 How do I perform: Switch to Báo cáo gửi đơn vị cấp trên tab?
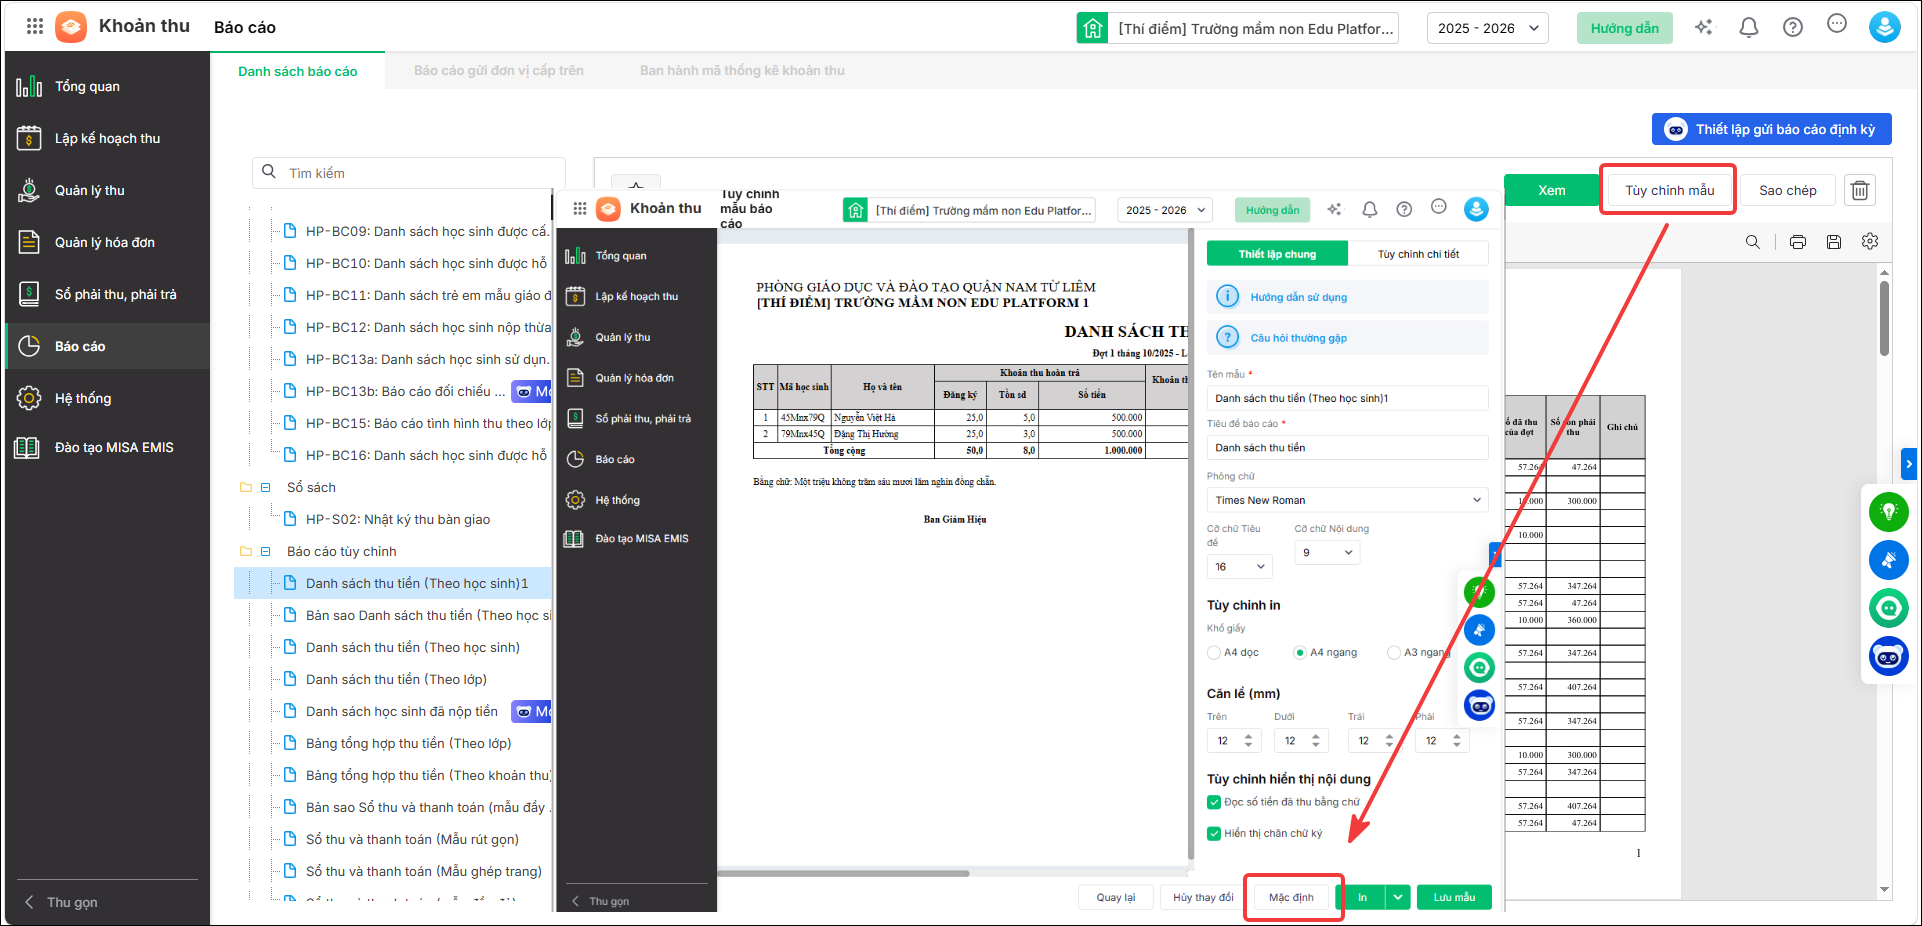click(498, 70)
